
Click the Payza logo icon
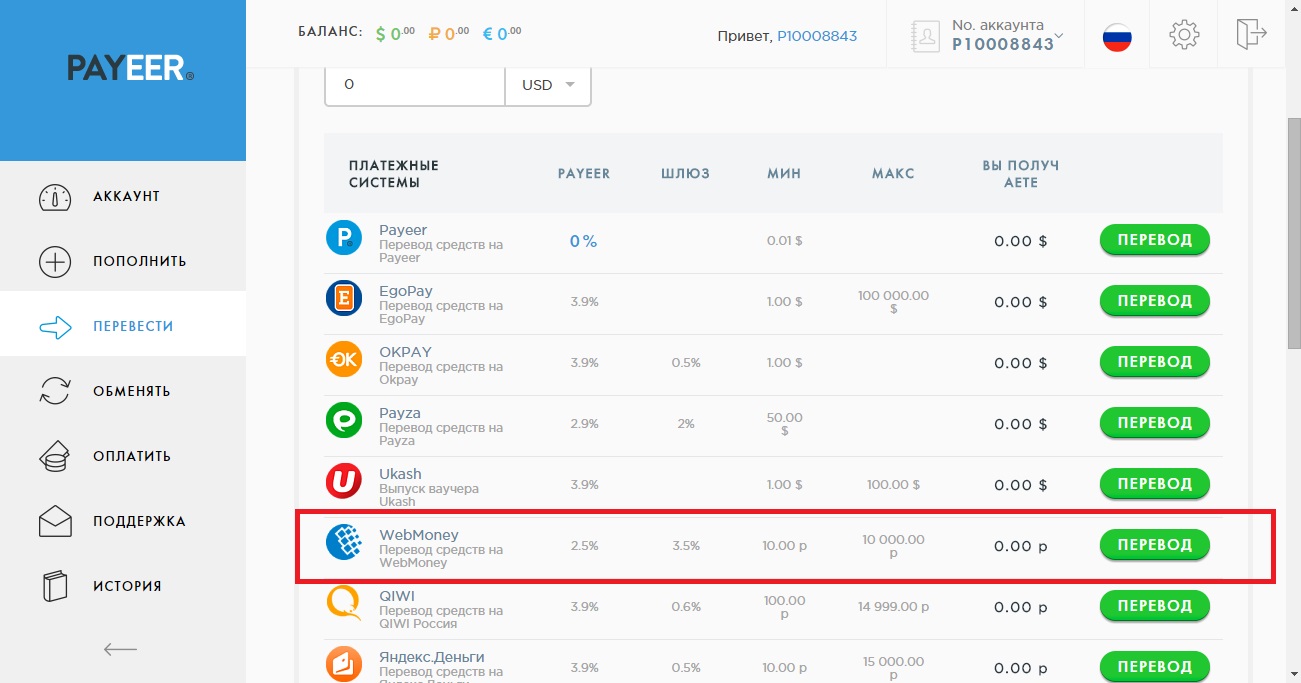pyautogui.click(x=344, y=420)
